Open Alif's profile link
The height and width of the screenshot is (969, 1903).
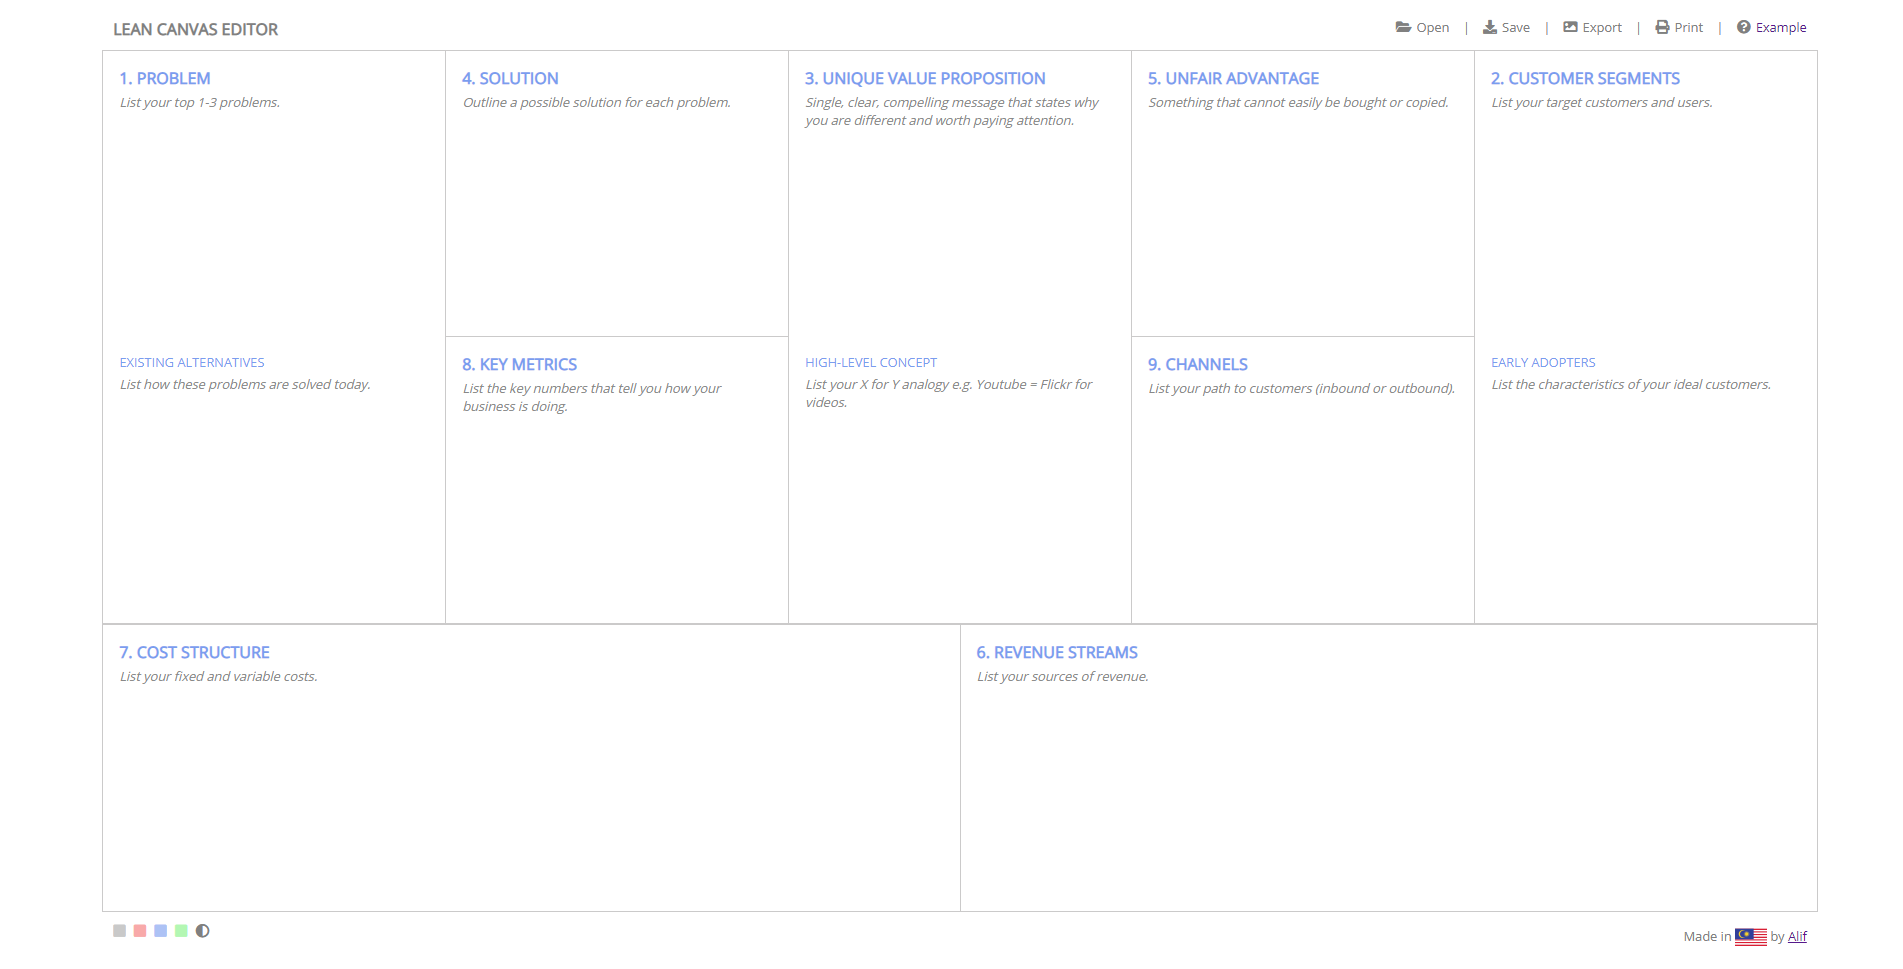[1797, 936]
